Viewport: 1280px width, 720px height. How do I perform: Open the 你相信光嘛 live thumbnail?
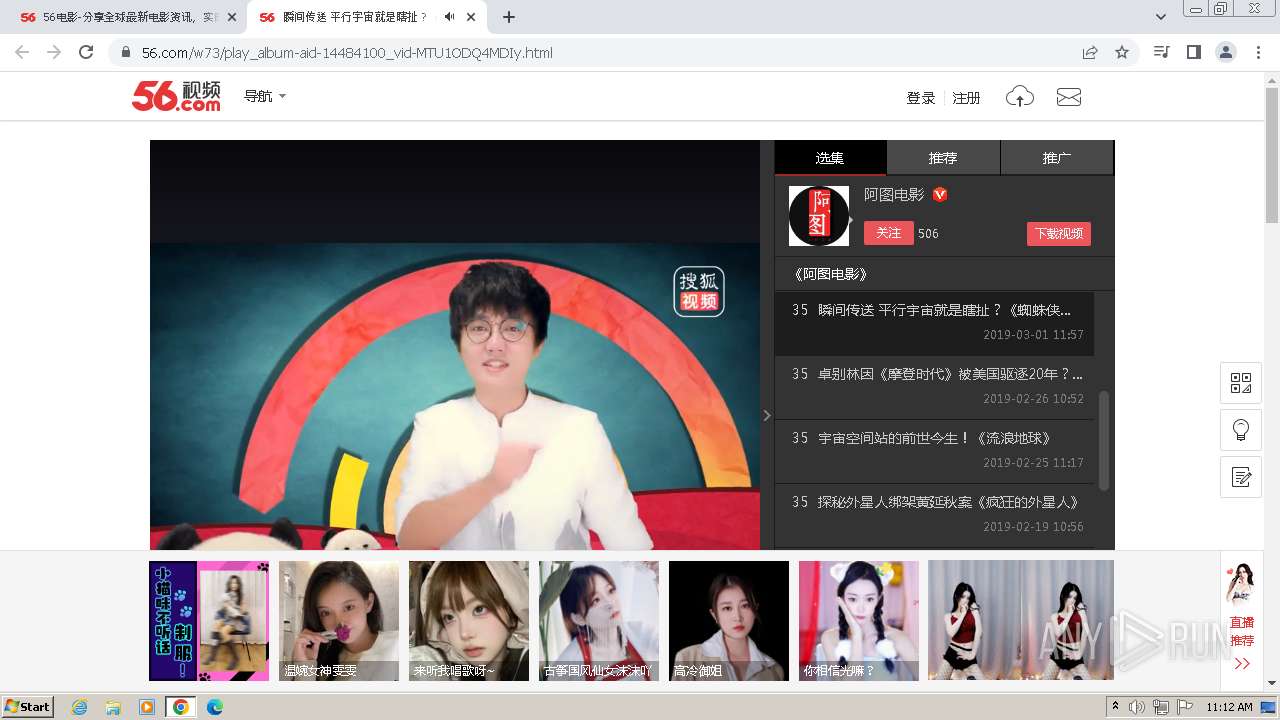point(859,621)
